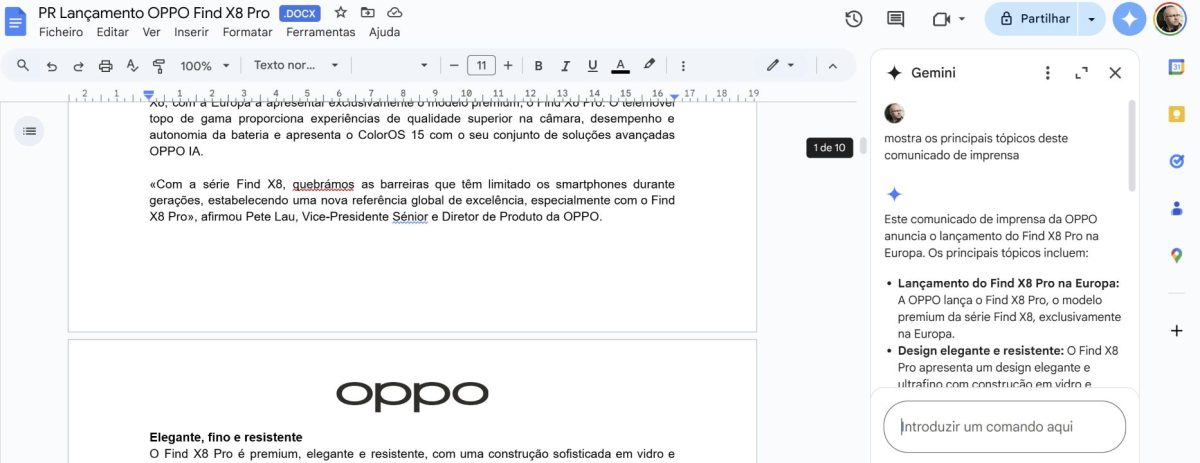Show document outline sidebar icon

tap(29, 130)
